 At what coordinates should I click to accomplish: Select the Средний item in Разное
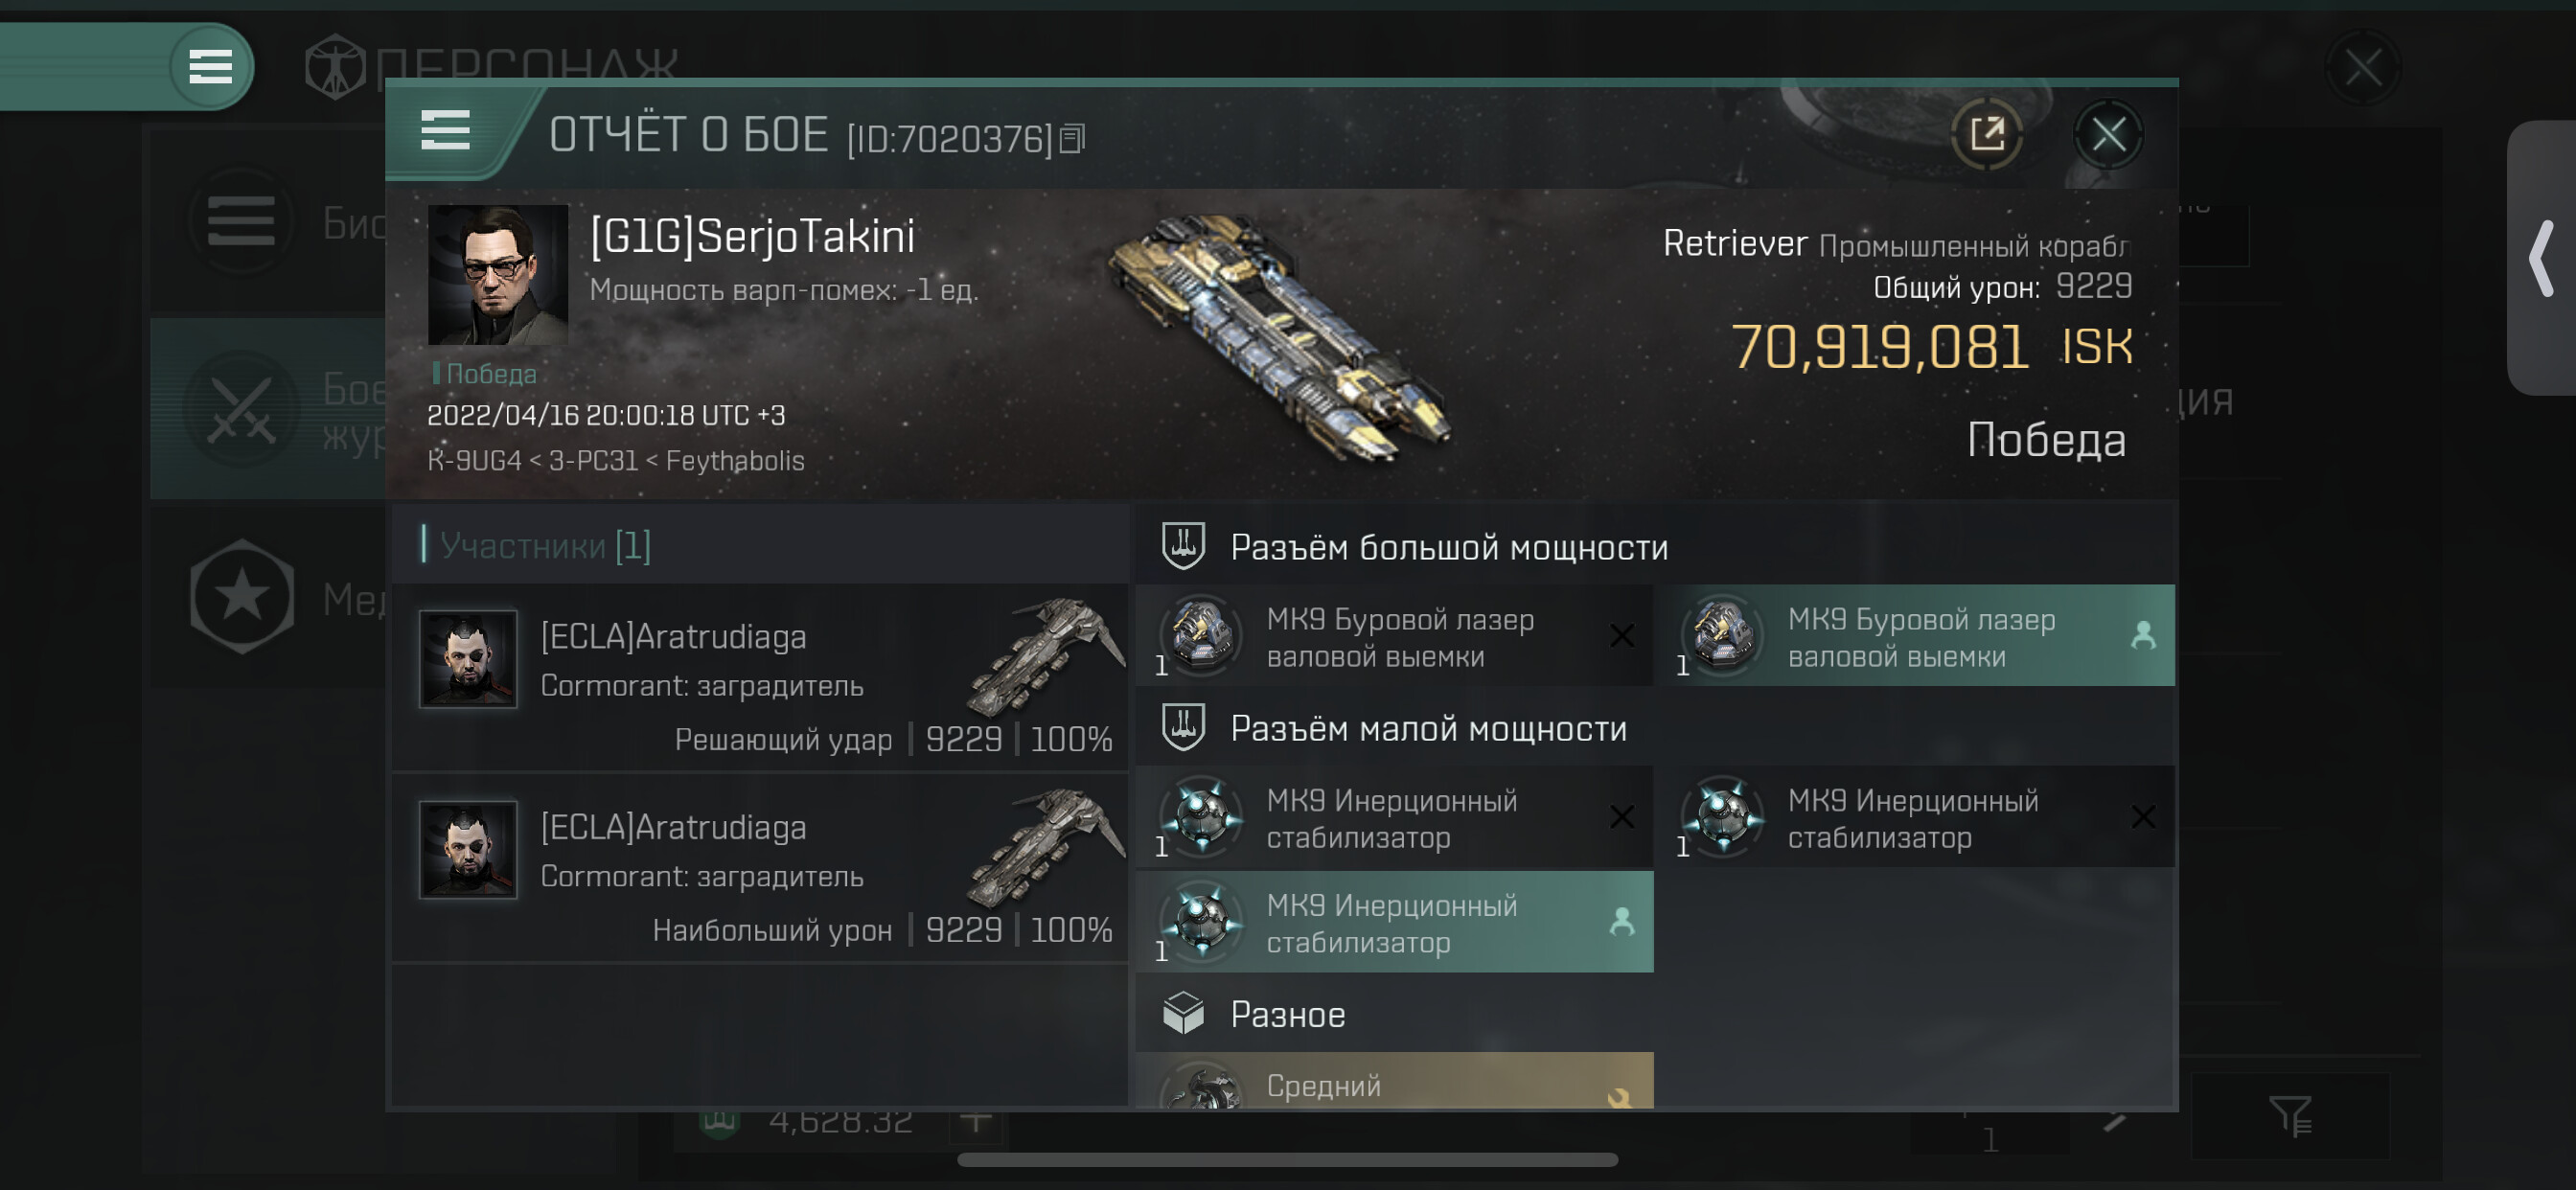point(1394,1081)
